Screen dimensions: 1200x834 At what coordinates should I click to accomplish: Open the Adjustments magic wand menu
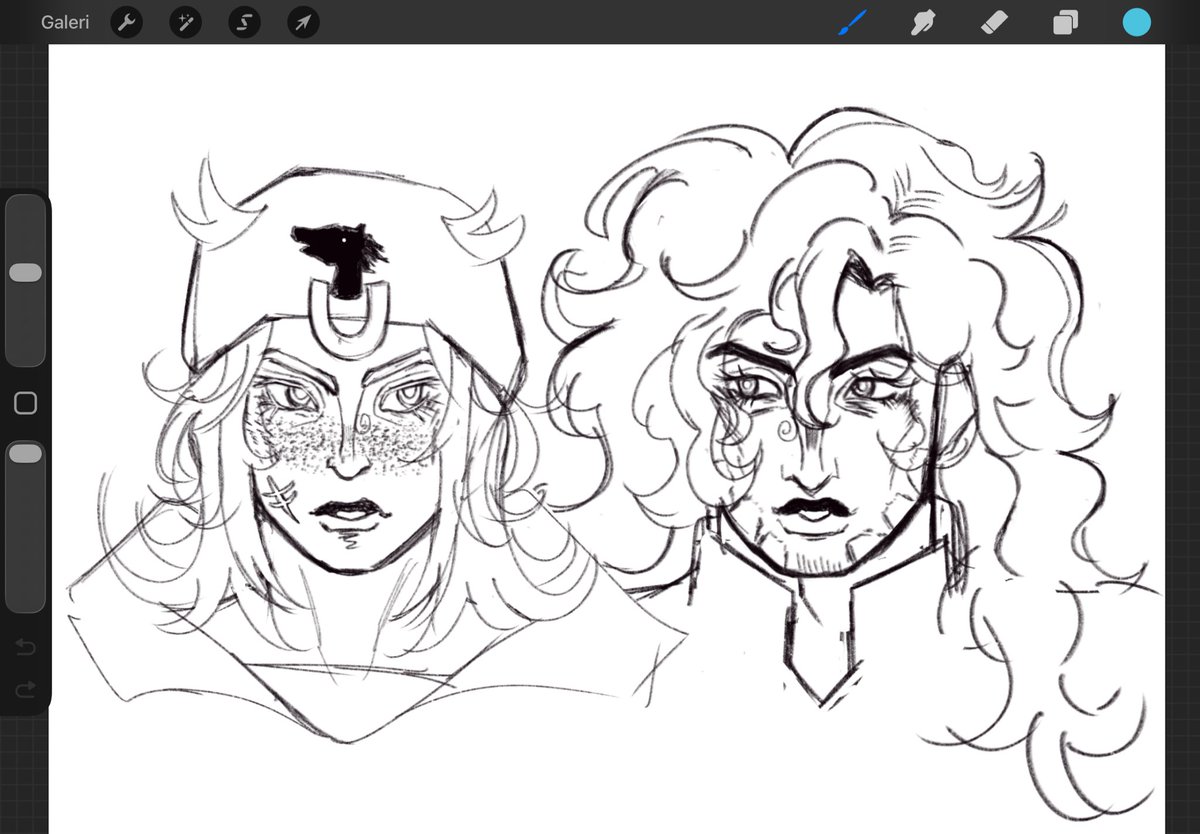click(185, 22)
